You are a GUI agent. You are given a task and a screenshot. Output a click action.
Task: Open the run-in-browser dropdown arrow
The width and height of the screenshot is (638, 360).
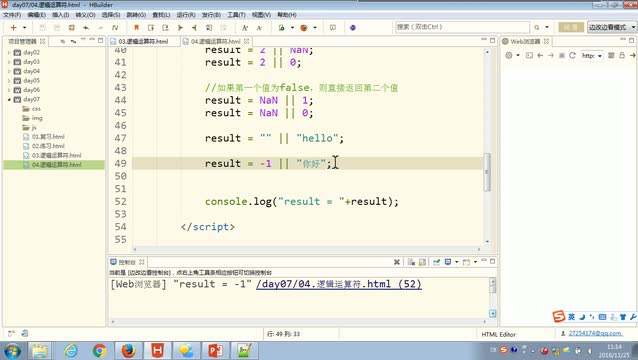click(x=292, y=28)
